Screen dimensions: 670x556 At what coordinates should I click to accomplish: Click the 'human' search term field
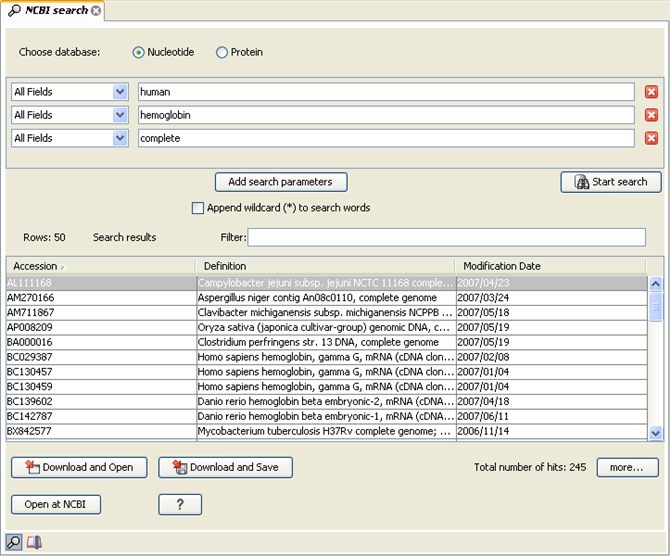[386, 92]
